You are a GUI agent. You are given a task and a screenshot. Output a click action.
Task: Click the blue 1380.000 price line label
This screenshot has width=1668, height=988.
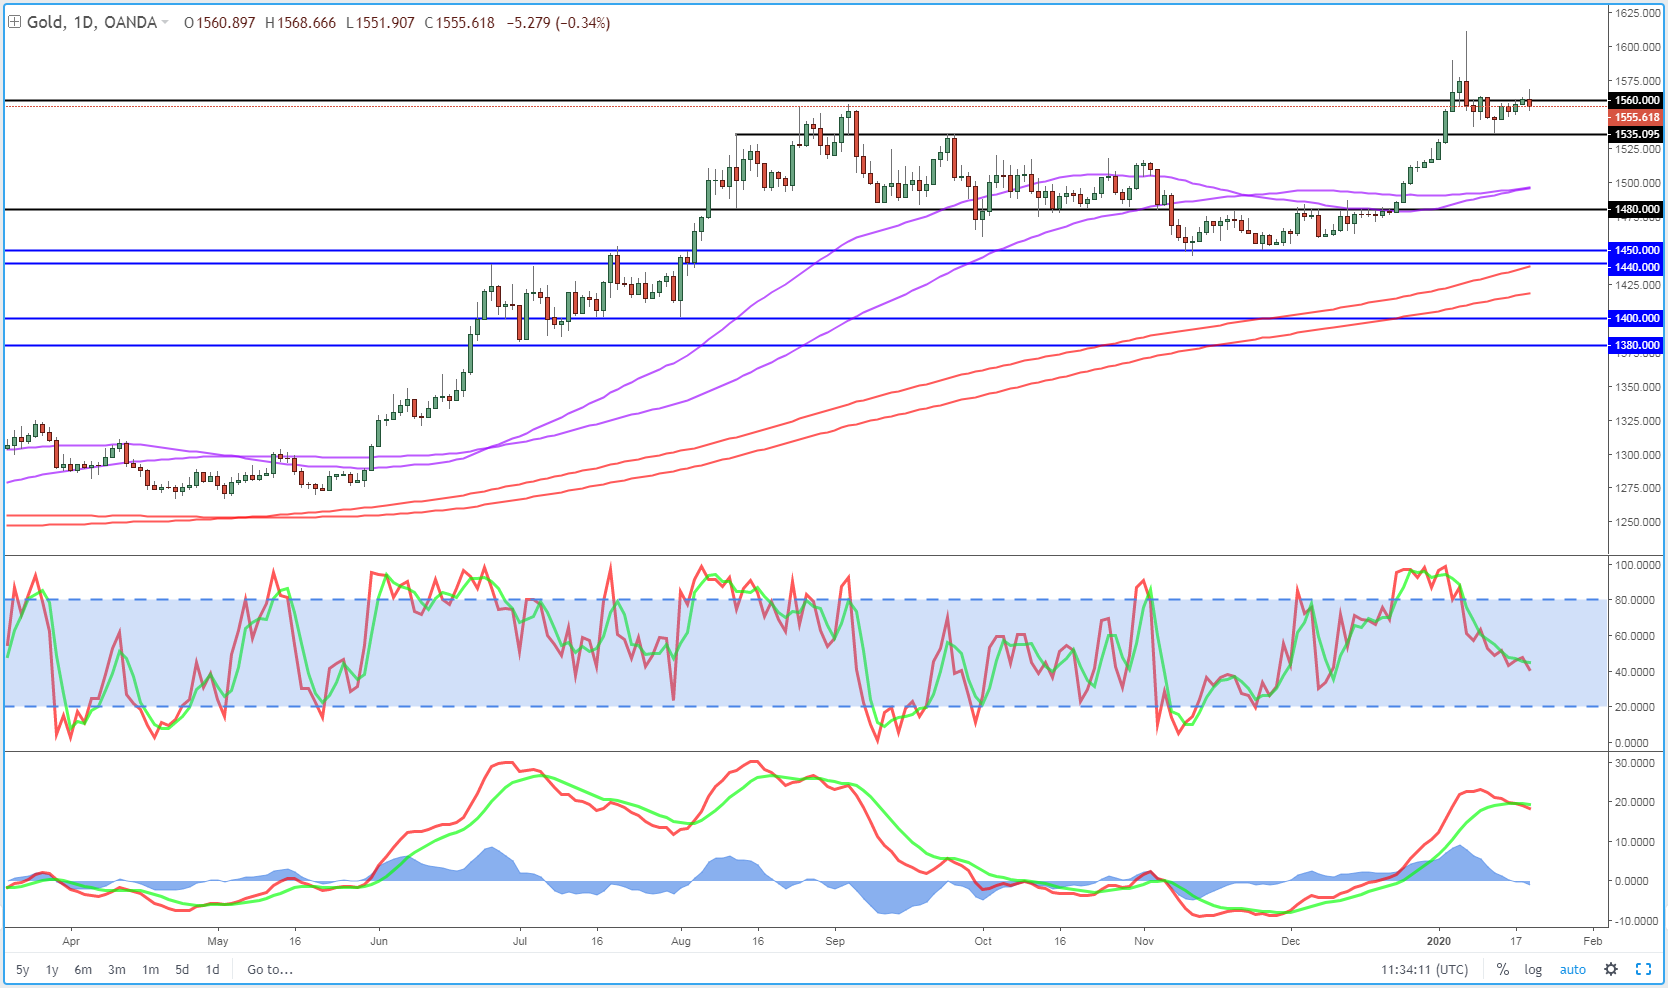(x=1636, y=345)
